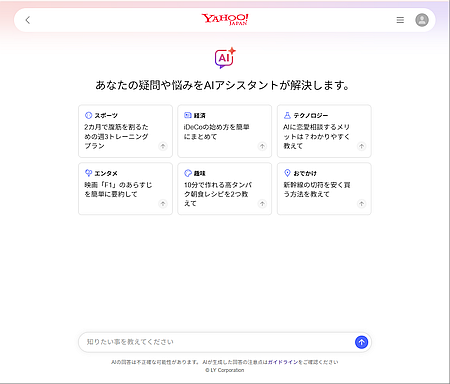
Task: Select the 新幹線の切符を安く買う card
Action: click(324, 189)
